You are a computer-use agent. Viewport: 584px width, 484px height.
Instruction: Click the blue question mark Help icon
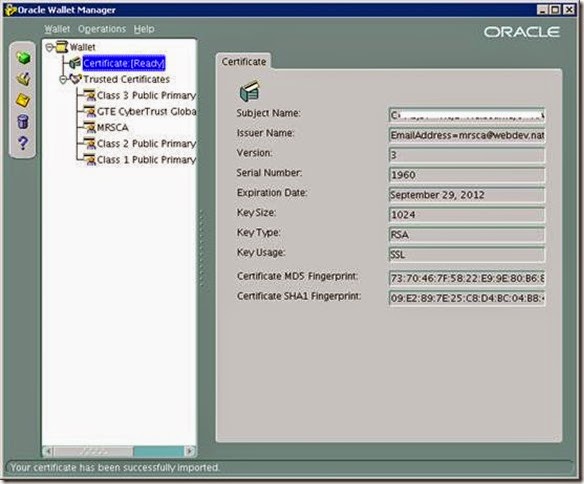click(23, 143)
